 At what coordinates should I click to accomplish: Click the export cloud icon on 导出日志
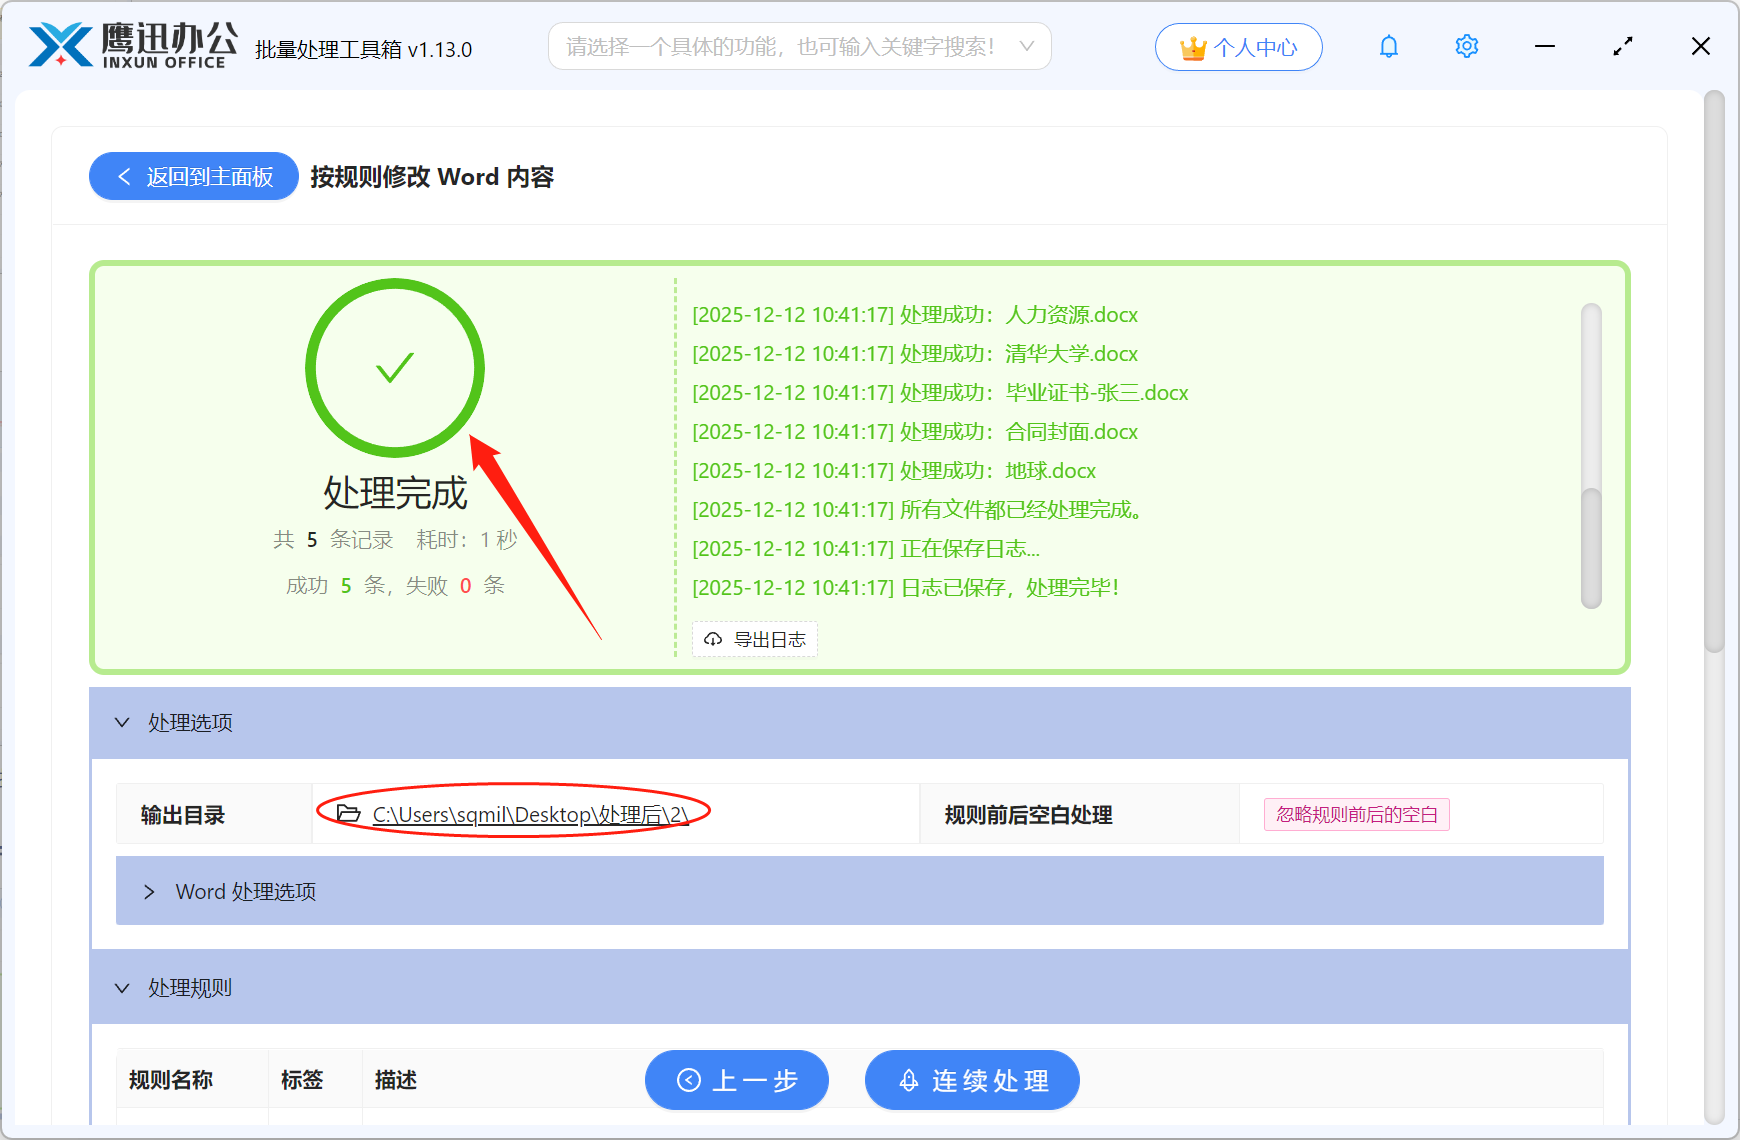coord(712,639)
